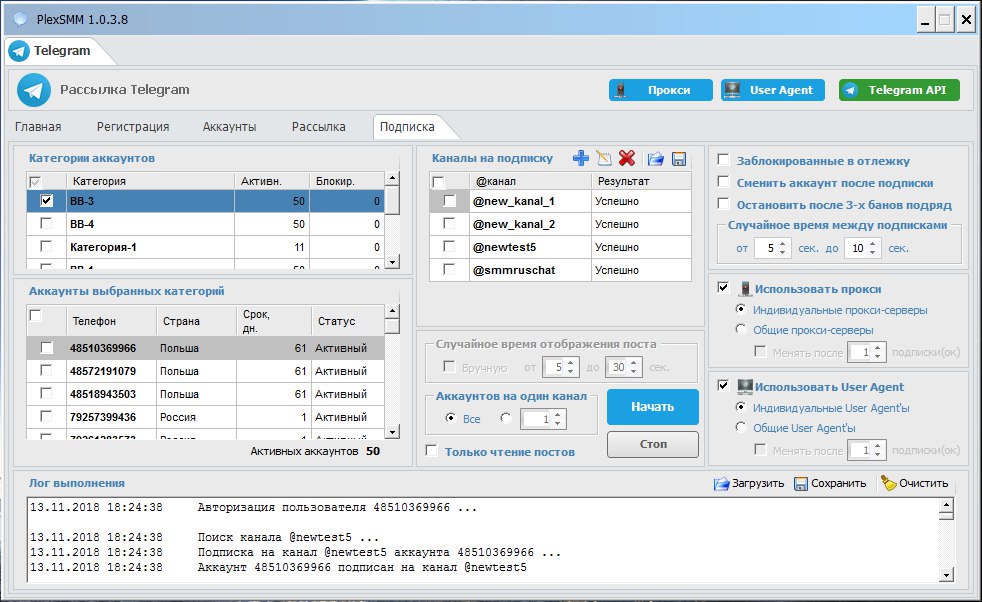
Task: Select Индивидуальные User Agent'ы radio
Action: (x=741, y=407)
